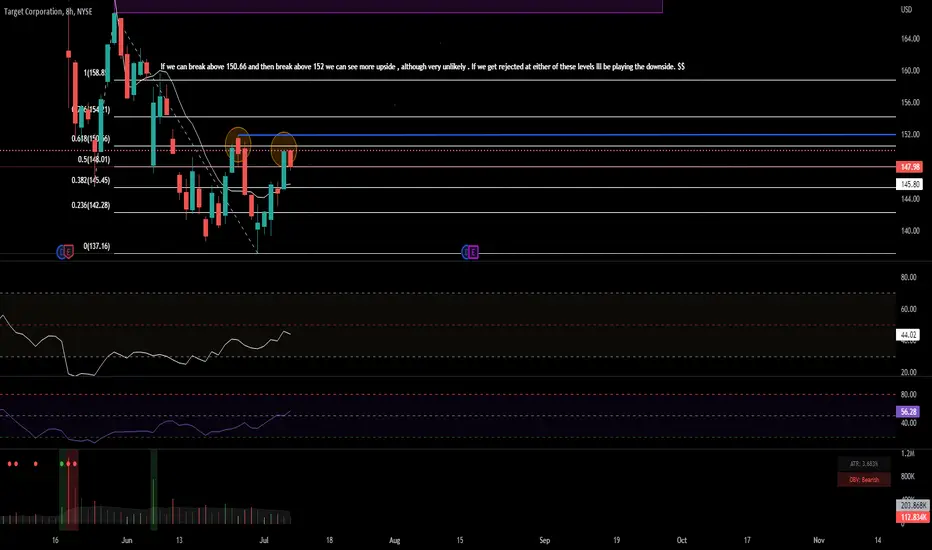The height and width of the screenshot is (550, 932).
Task: Click the 44.02 RSI value label
Action: tap(908, 335)
